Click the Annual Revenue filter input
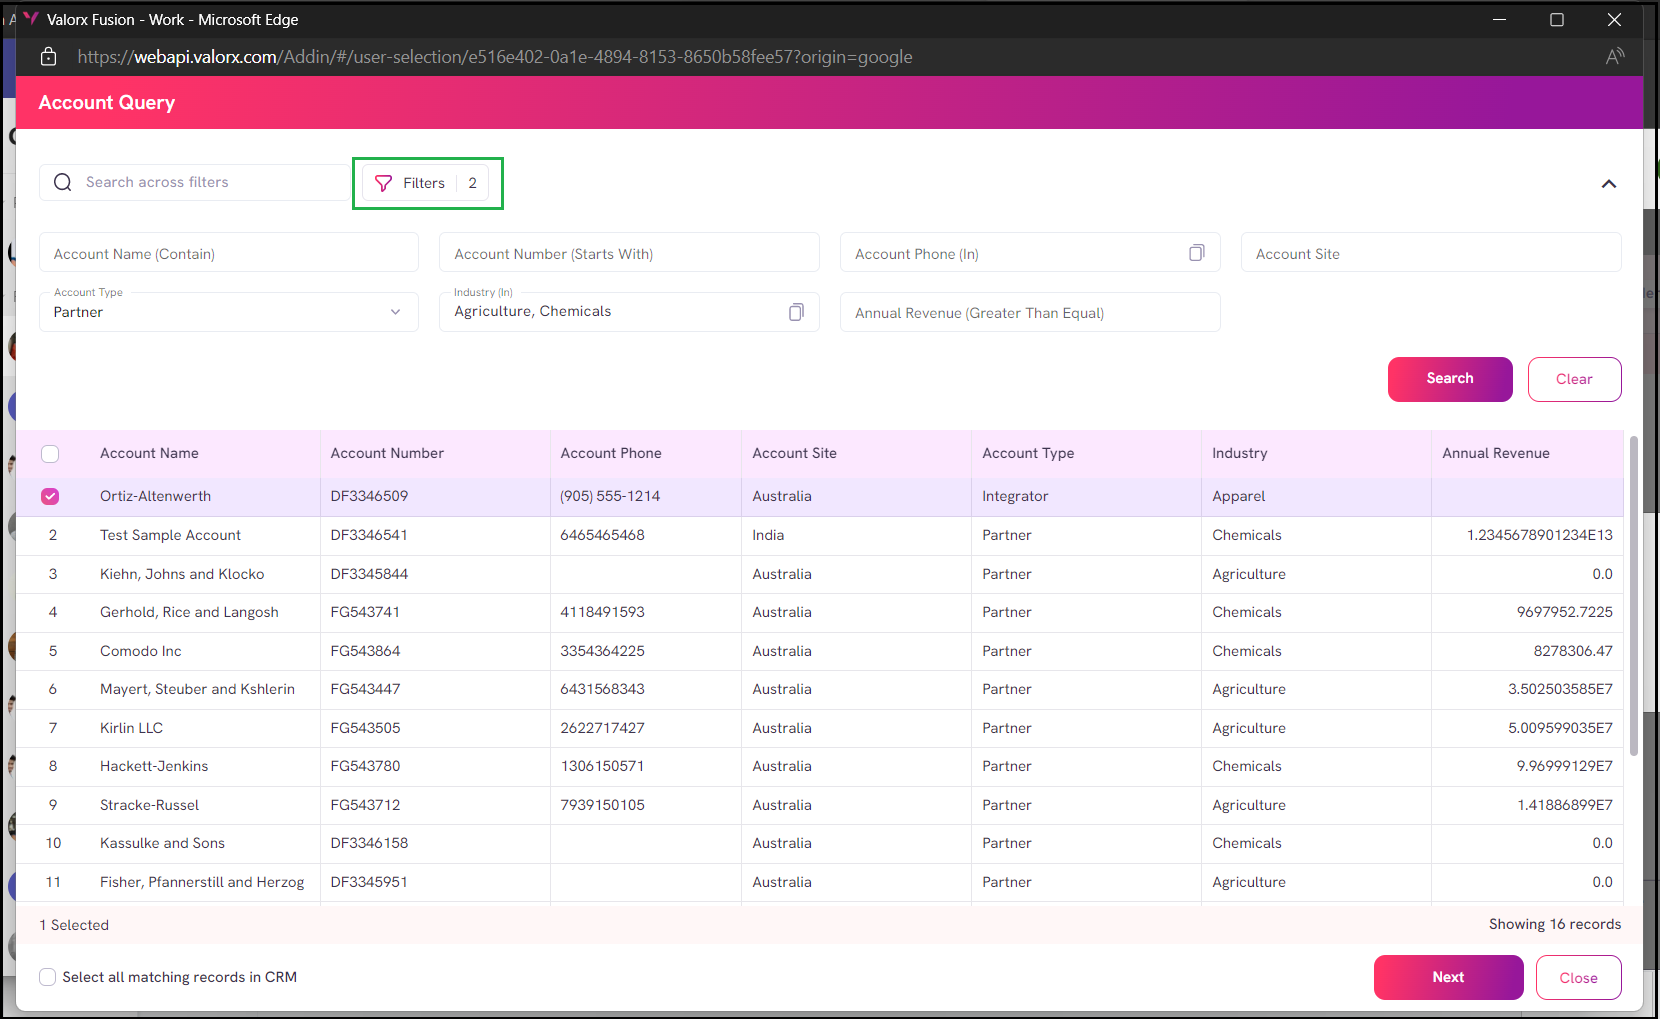Image resolution: width=1660 pixels, height=1019 pixels. tap(1029, 313)
